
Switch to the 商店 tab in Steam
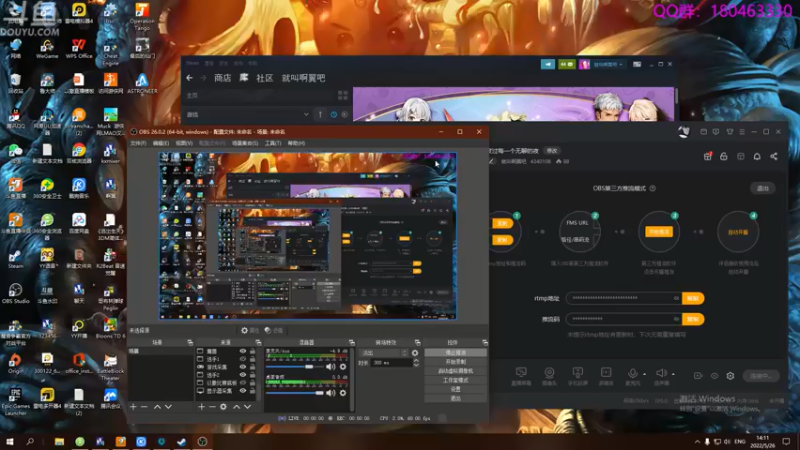coord(222,78)
